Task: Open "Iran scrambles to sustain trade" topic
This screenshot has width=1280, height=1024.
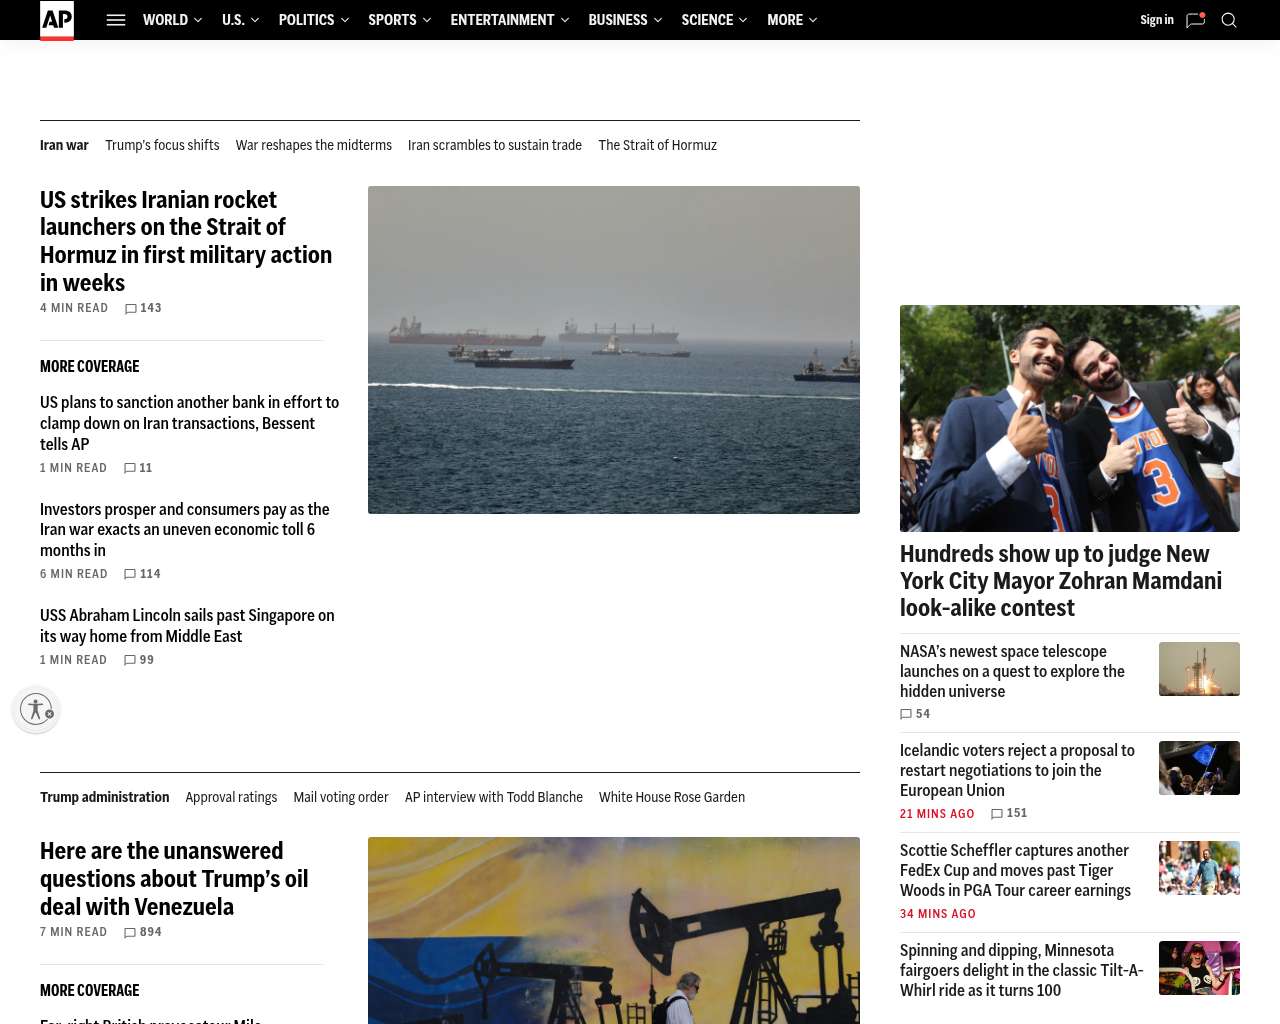Action: point(495,145)
